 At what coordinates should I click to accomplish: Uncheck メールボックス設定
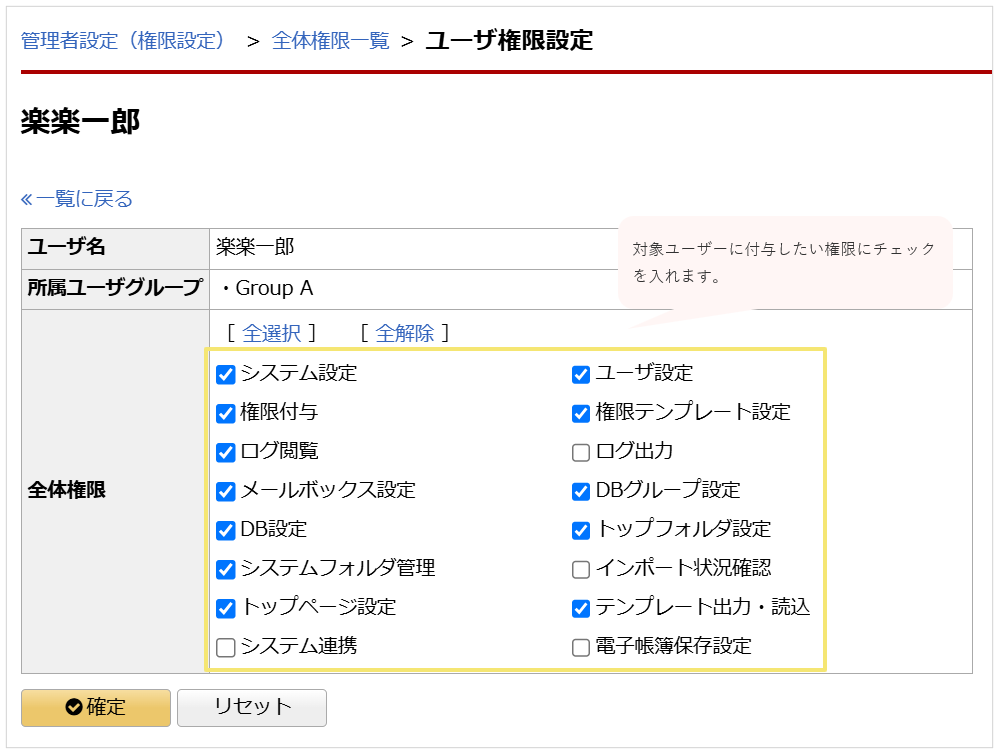[x=225, y=490]
